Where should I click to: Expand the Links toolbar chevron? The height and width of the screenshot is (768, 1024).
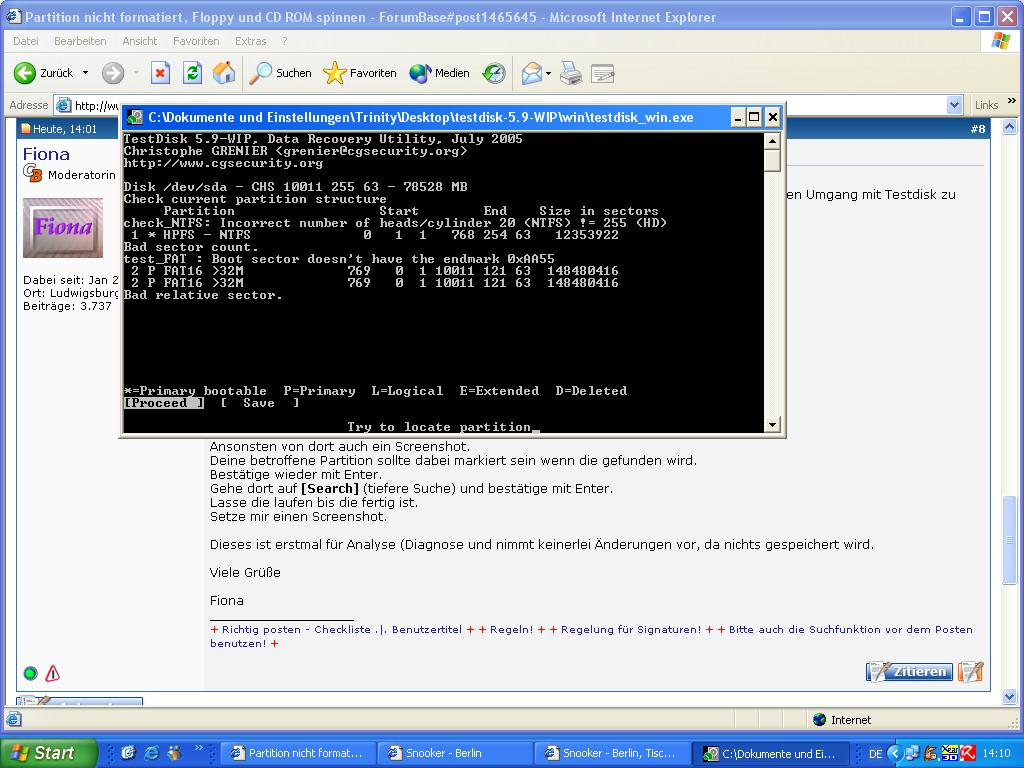[x=1012, y=101]
